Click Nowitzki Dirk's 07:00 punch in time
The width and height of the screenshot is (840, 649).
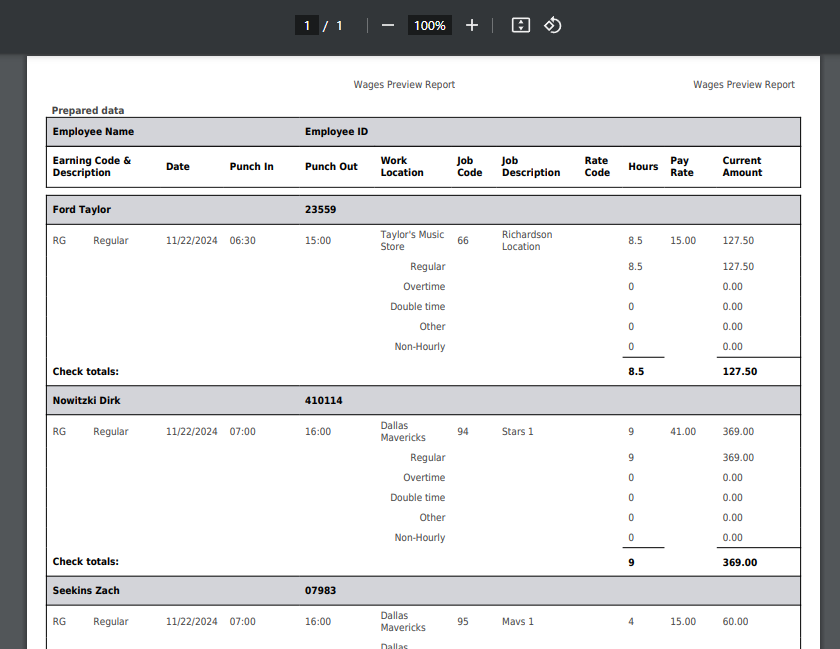point(243,431)
